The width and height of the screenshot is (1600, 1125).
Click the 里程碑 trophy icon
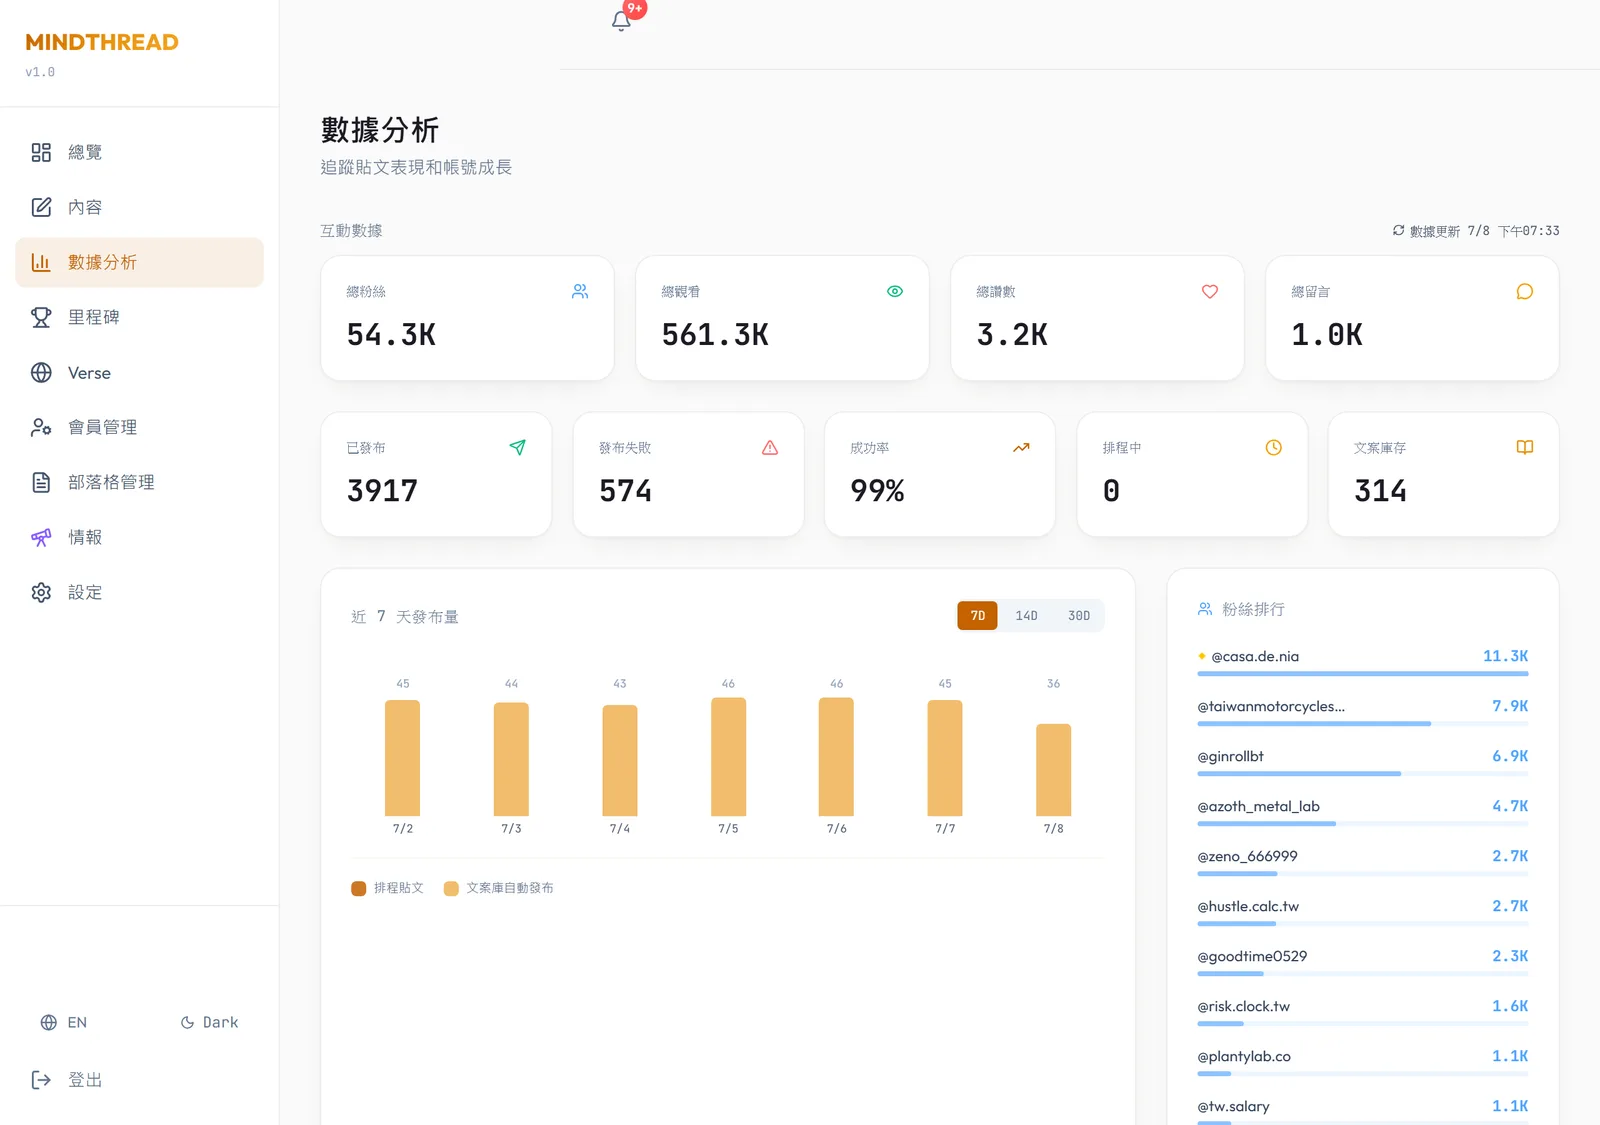click(41, 317)
